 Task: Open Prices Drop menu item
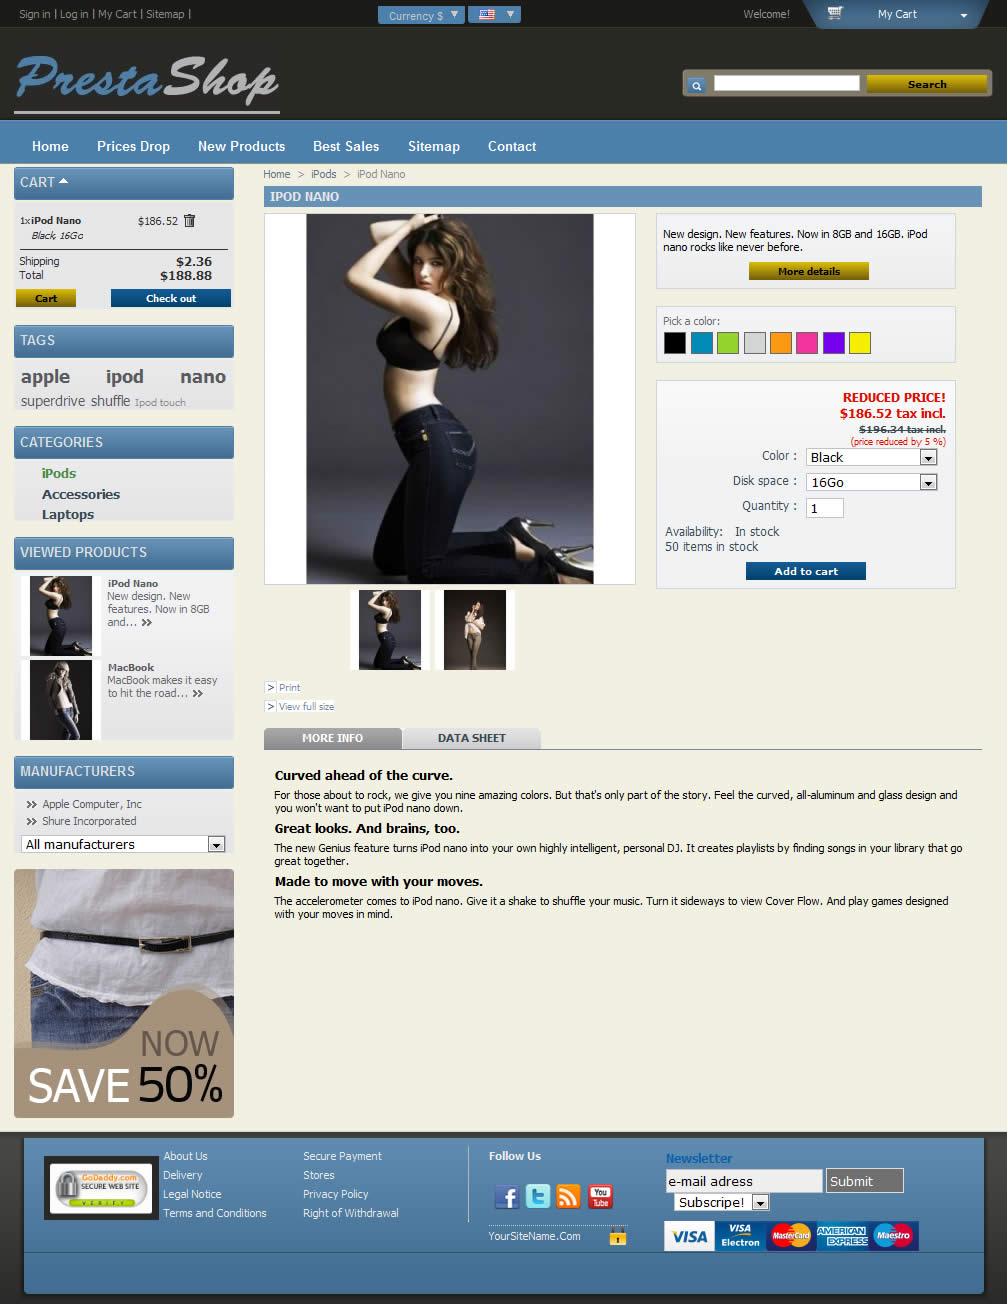pos(133,146)
